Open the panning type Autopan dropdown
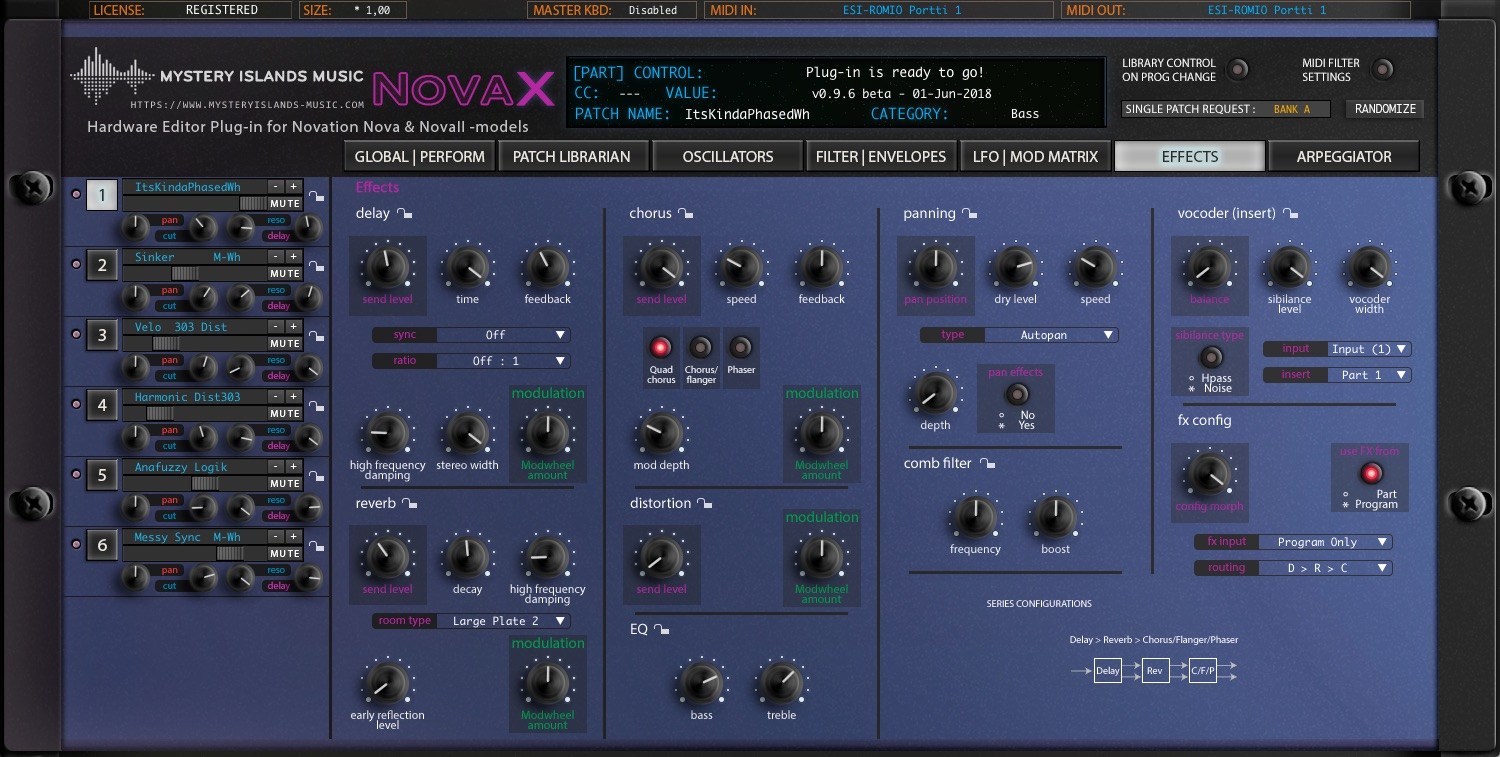1500x757 pixels. pyautogui.click(x=1050, y=334)
